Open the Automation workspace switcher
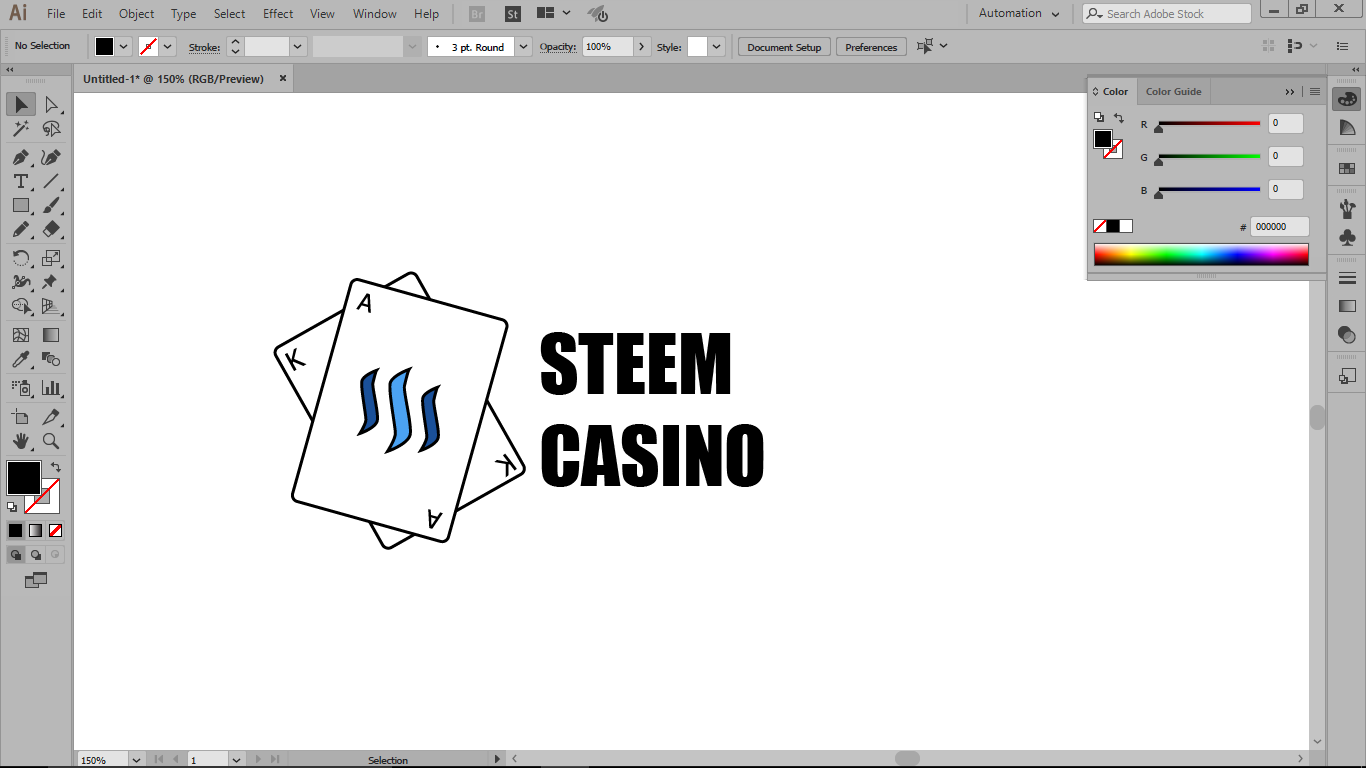The height and width of the screenshot is (768, 1366). 1019,13
